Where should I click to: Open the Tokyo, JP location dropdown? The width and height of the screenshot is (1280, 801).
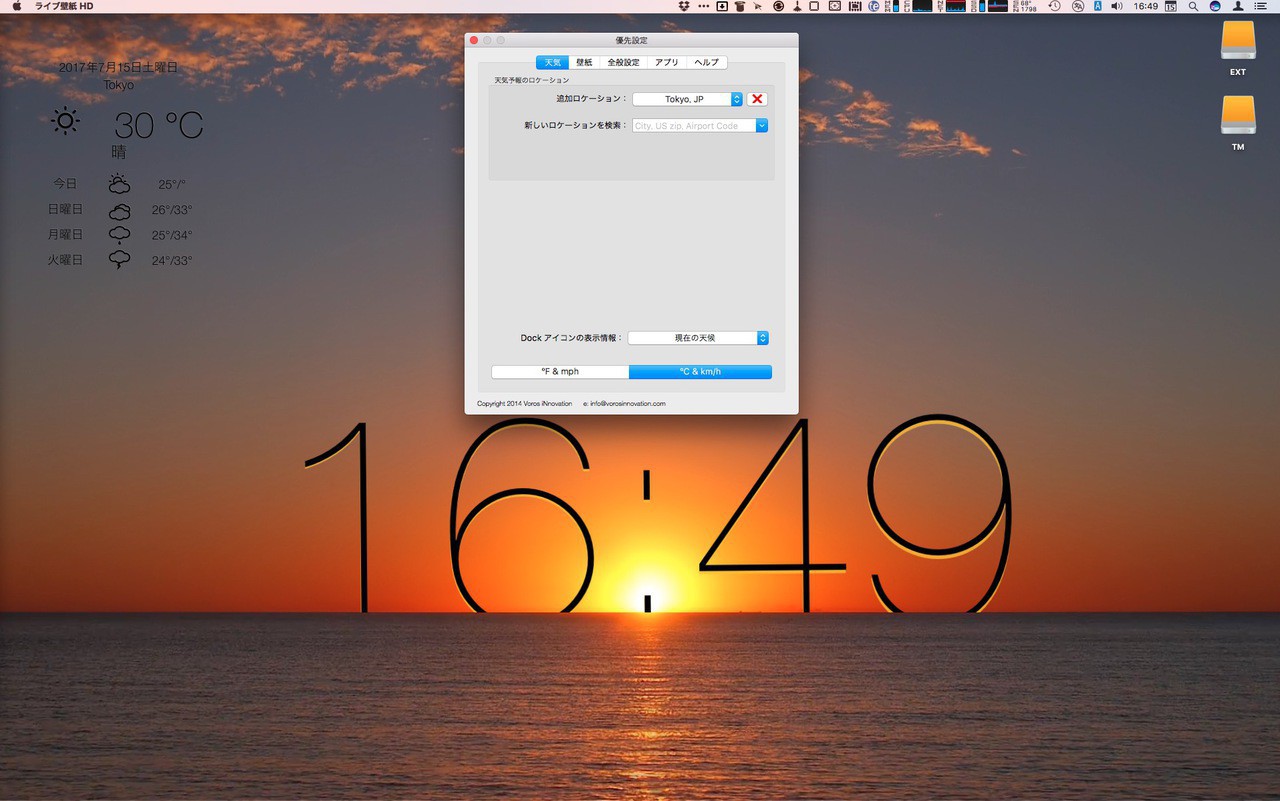pyautogui.click(x=687, y=99)
